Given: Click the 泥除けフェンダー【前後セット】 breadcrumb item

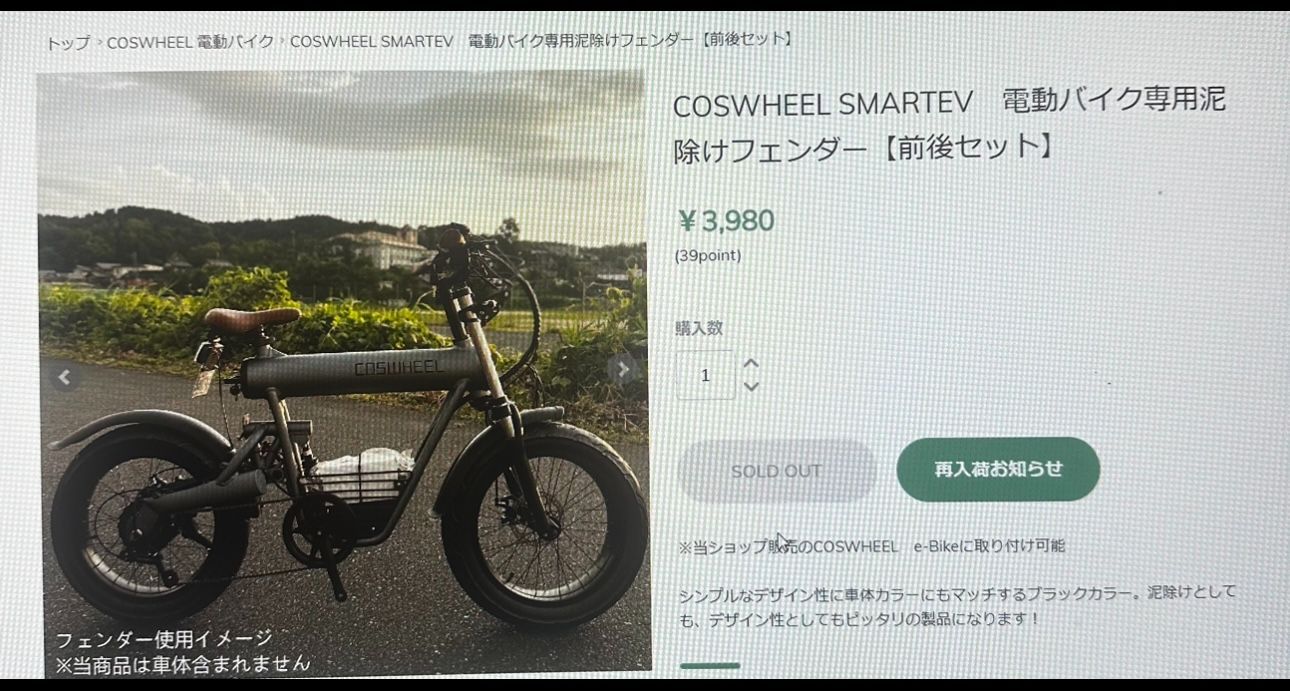Looking at the screenshot, I should click(x=542, y=40).
